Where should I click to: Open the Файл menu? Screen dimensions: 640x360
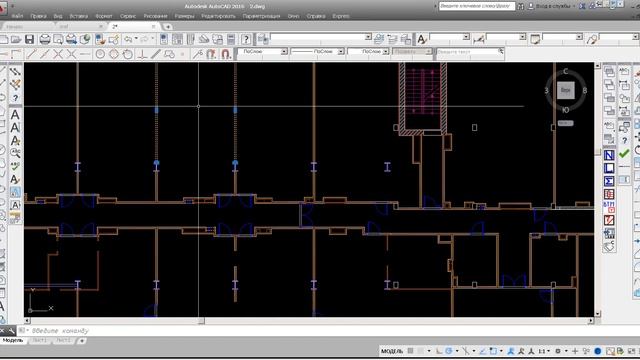pos(17,16)
